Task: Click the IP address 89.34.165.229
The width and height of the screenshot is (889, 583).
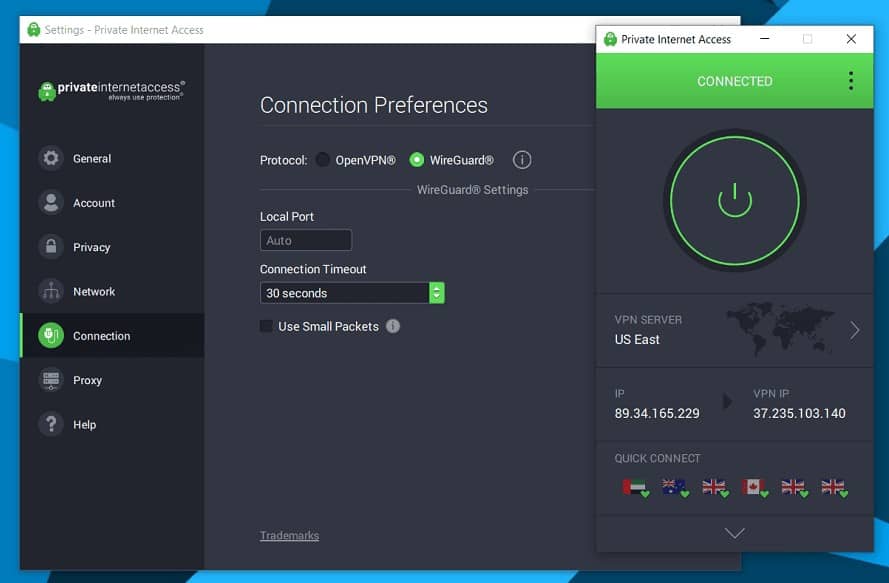Action: pos(657,413)
